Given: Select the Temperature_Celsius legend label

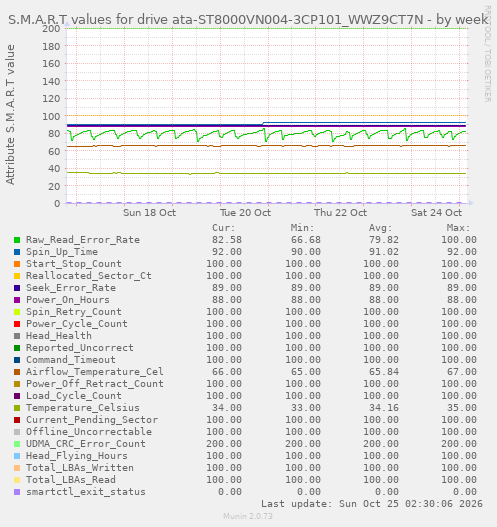Looking at the screenshot, I should tap(83, 408).
